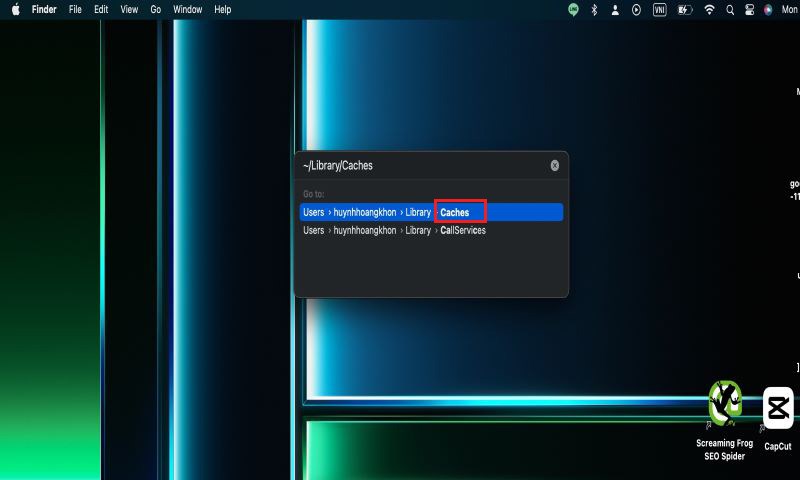Open the Bluetooth status menu

point(593,9)
